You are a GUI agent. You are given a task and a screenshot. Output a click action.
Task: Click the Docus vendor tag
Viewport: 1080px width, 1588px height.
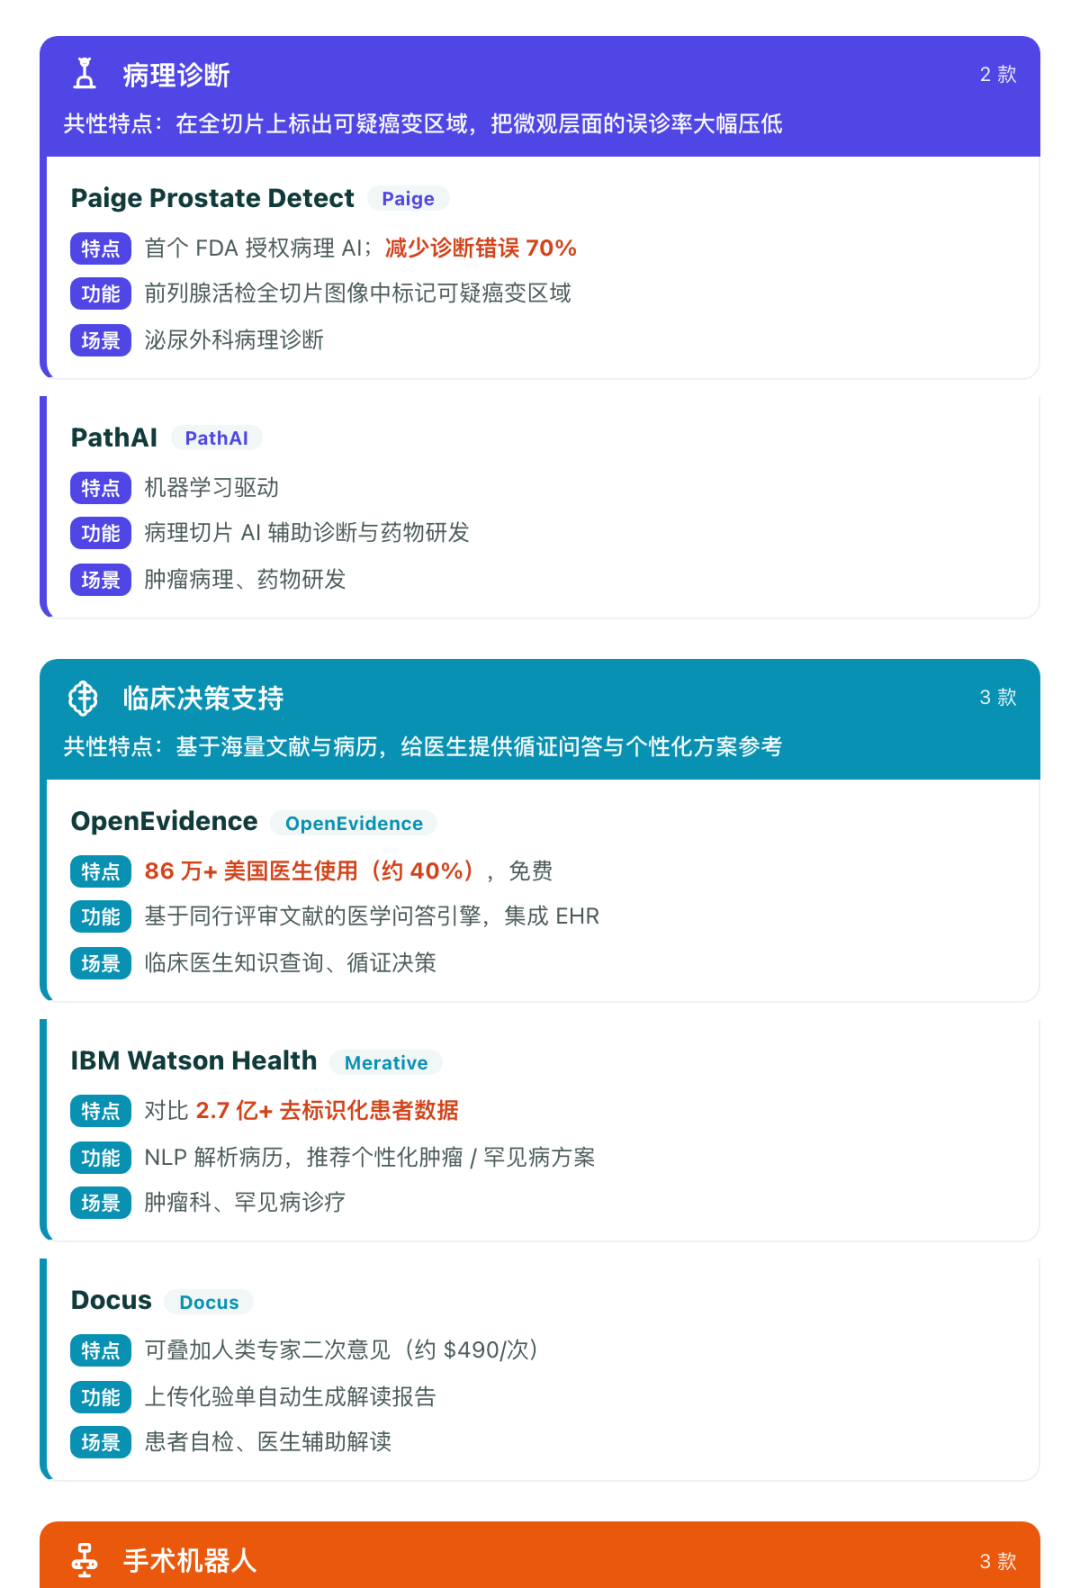(x=209, y=1302)
